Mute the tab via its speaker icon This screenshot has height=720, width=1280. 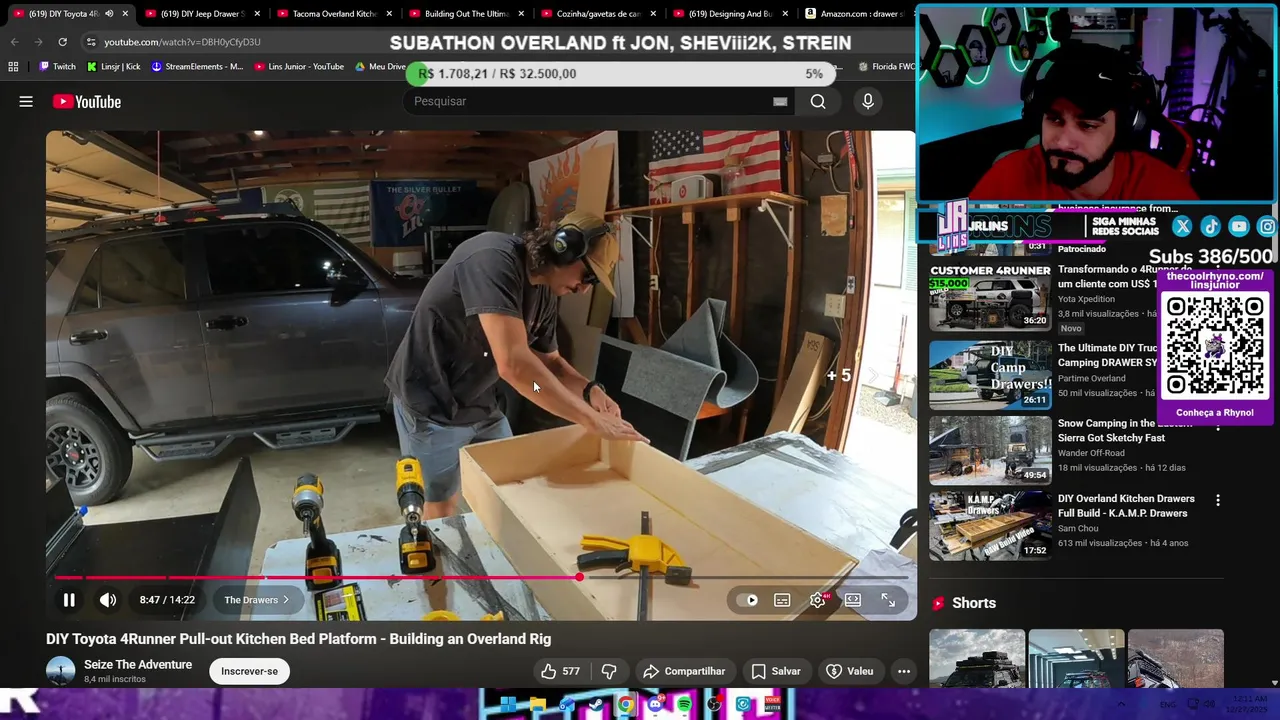109,14
